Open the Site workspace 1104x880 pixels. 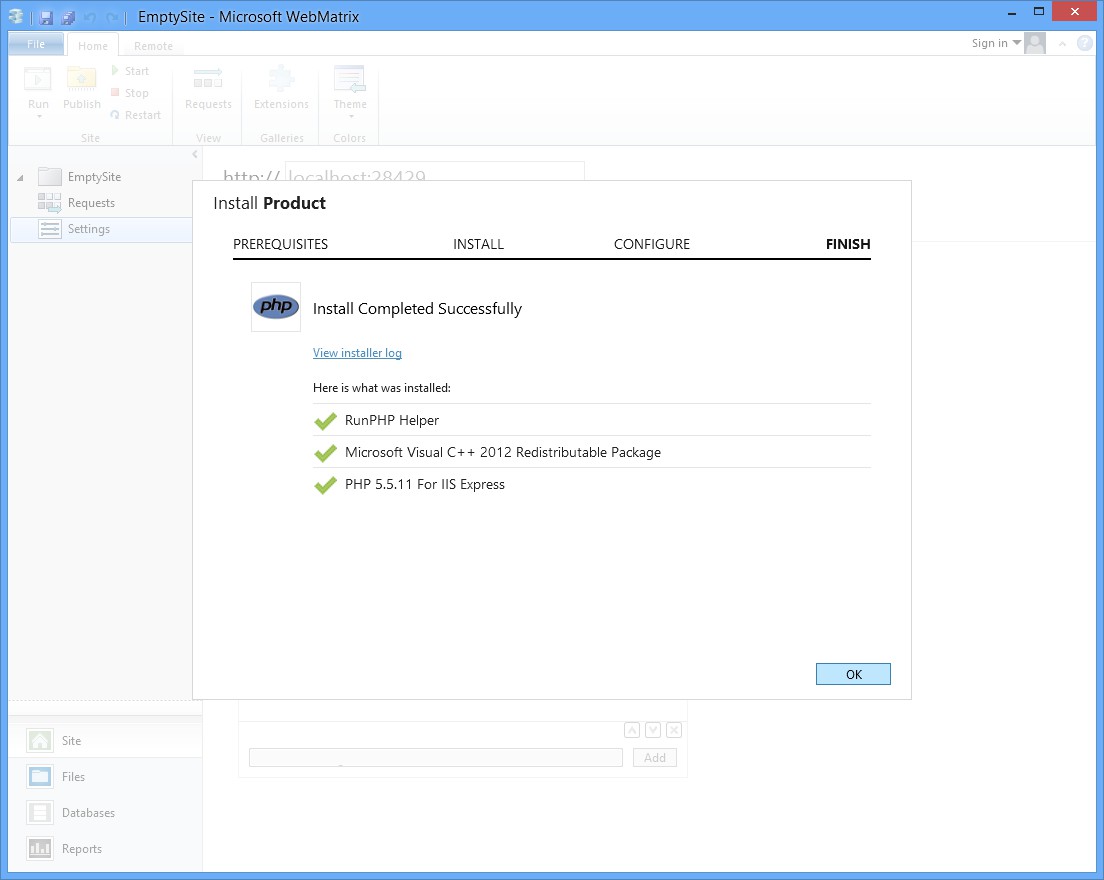coord(105,741)
